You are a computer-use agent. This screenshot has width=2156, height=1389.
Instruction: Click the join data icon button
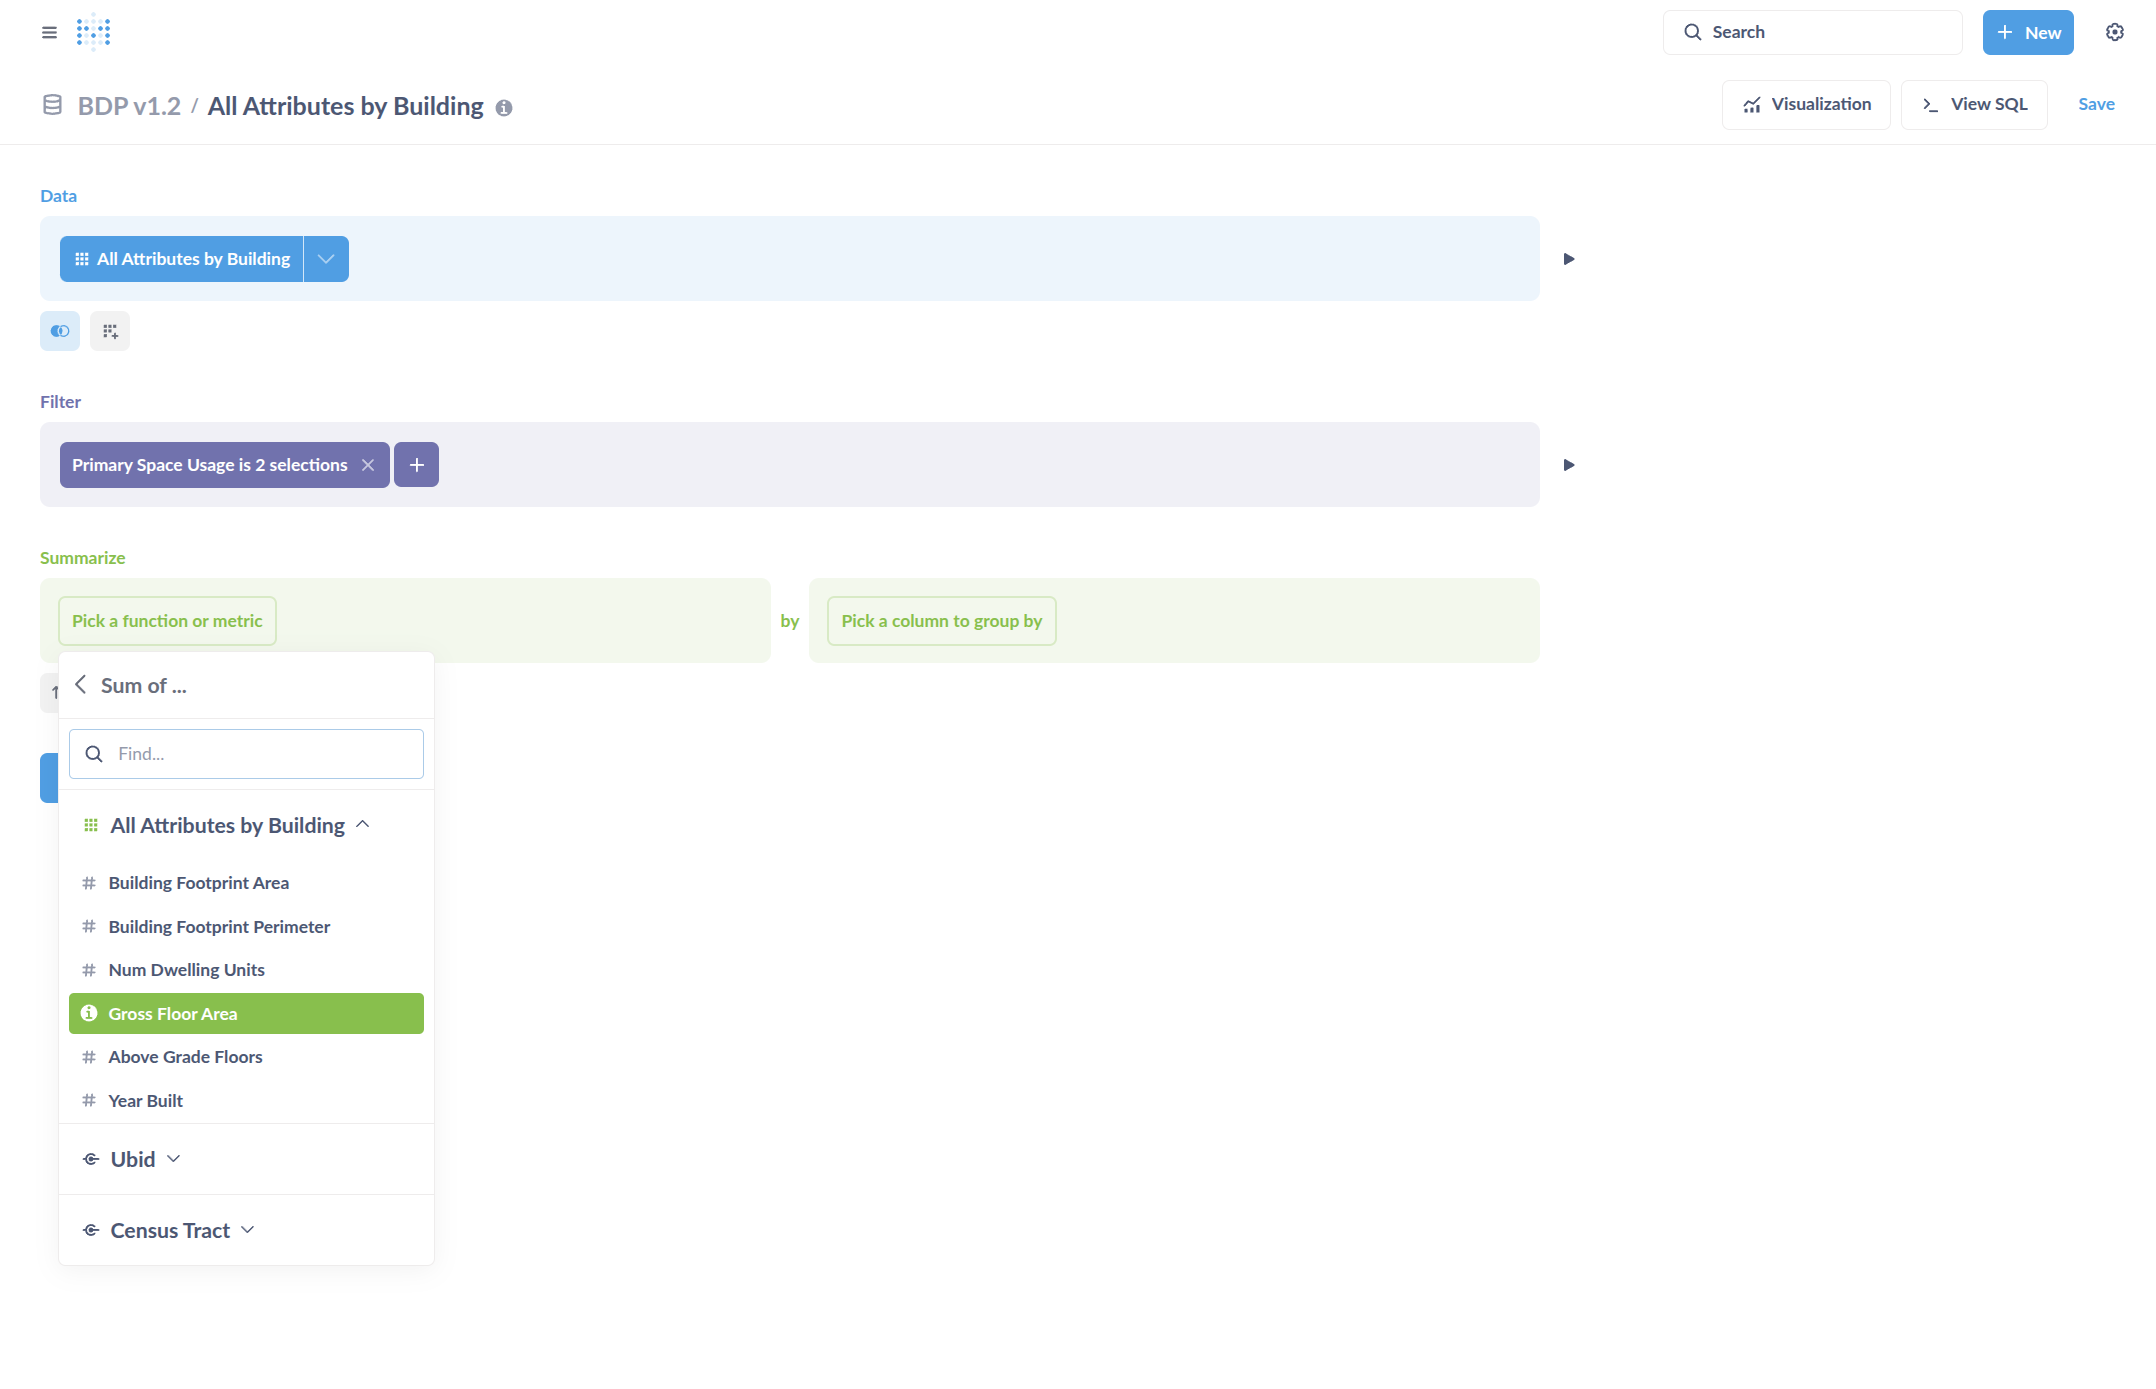click(60, 331)
